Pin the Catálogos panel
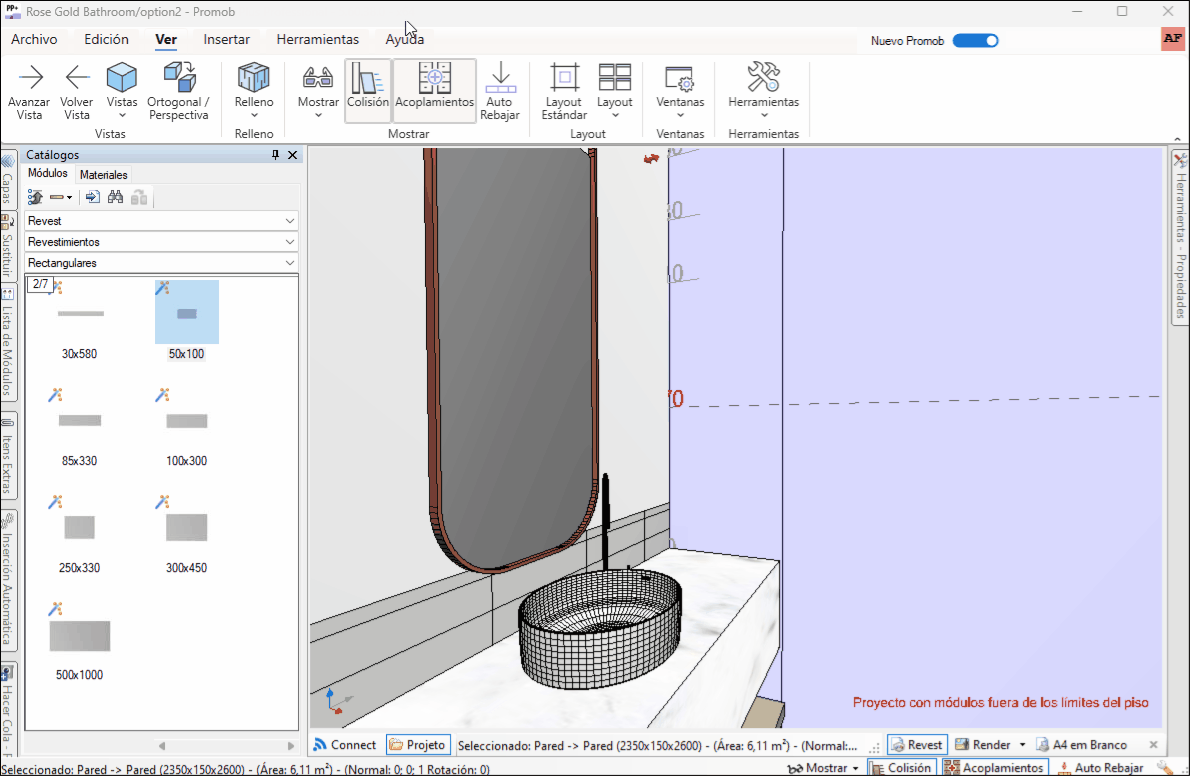1190x776 pixels. coord(275,155)
